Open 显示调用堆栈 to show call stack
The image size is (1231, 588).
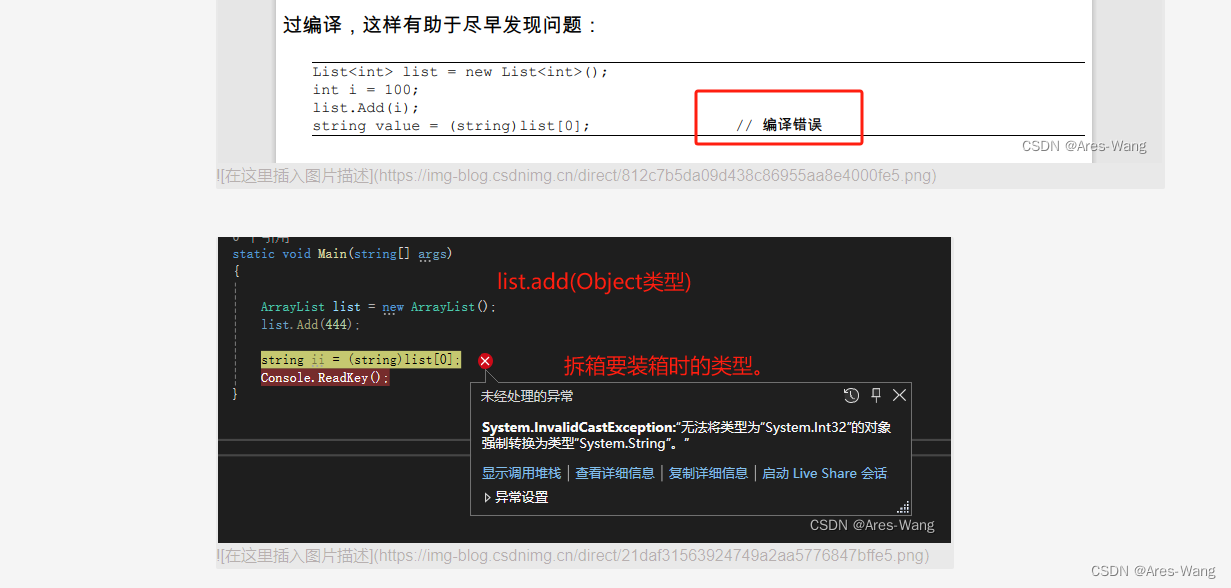pos(521,473)
